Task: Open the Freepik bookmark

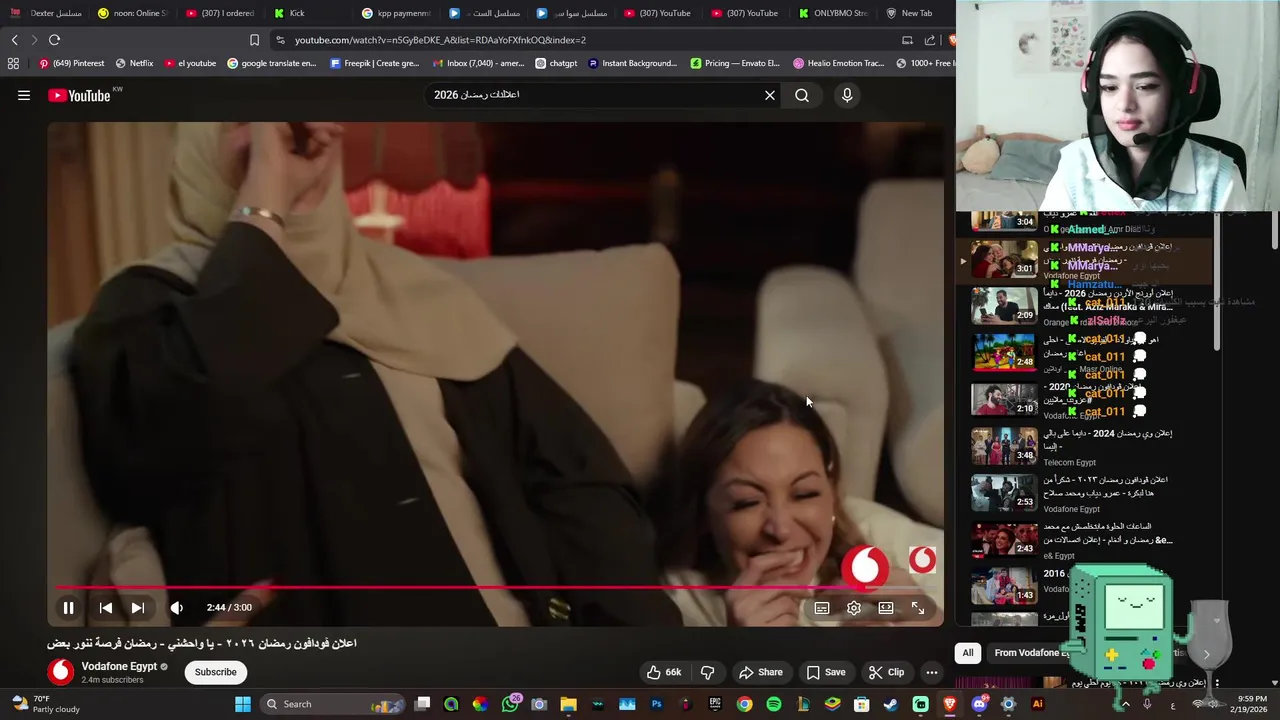Action: [x=374, y=63]
